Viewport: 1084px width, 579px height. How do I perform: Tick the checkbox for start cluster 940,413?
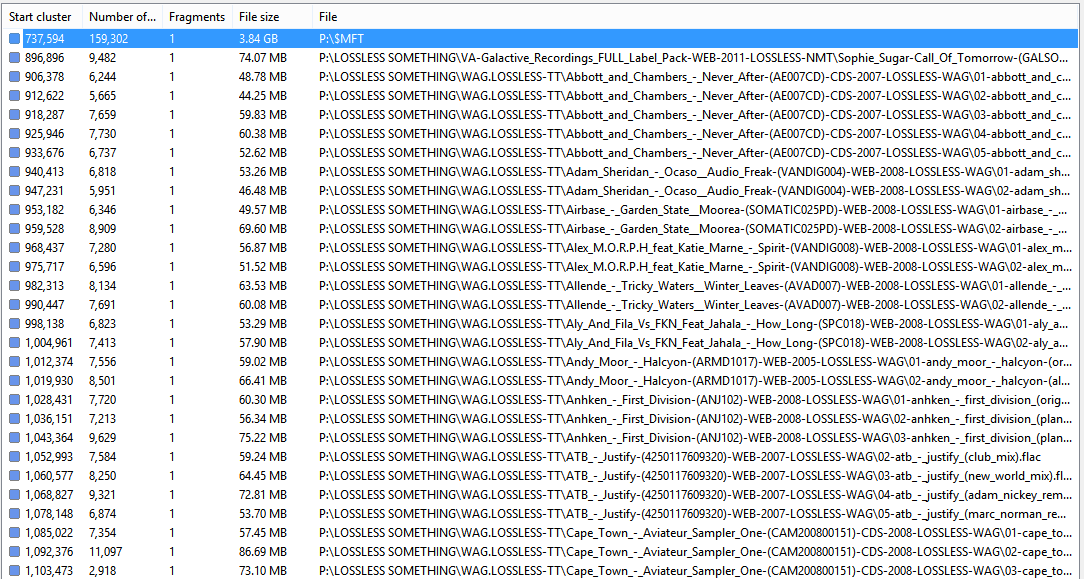click(x=14, y=171)
